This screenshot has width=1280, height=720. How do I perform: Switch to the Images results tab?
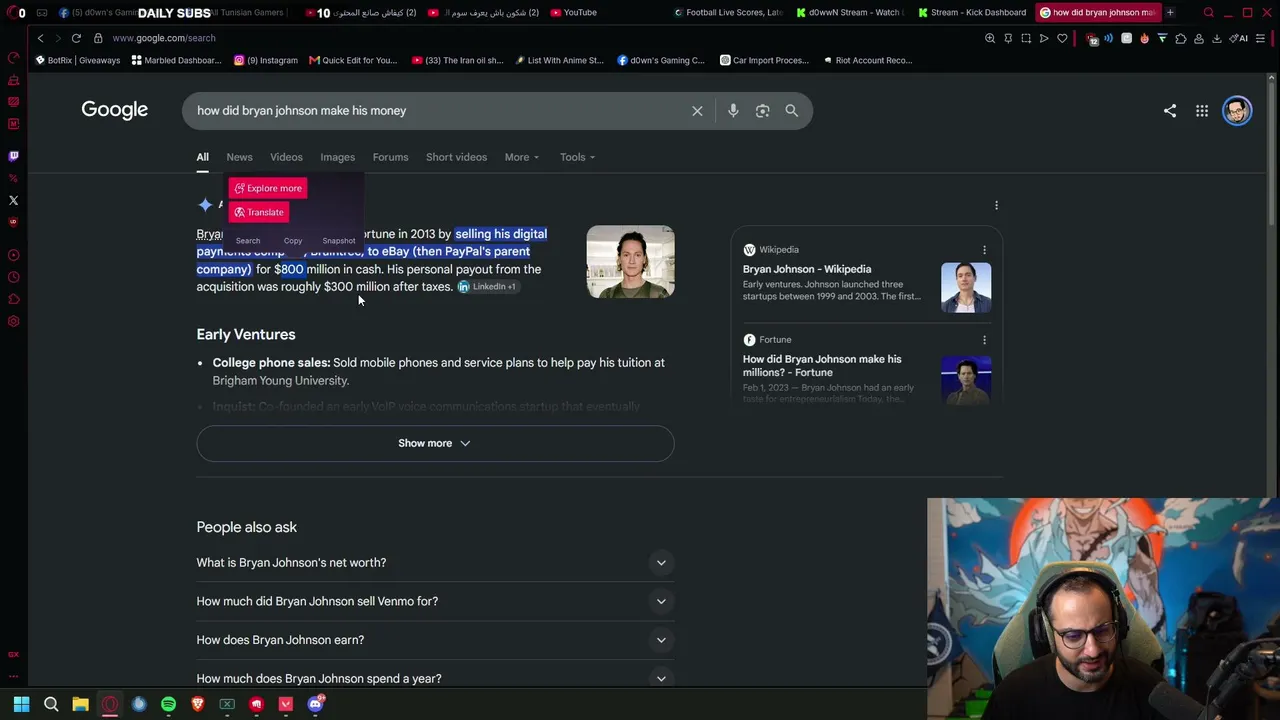coord(337,157)
